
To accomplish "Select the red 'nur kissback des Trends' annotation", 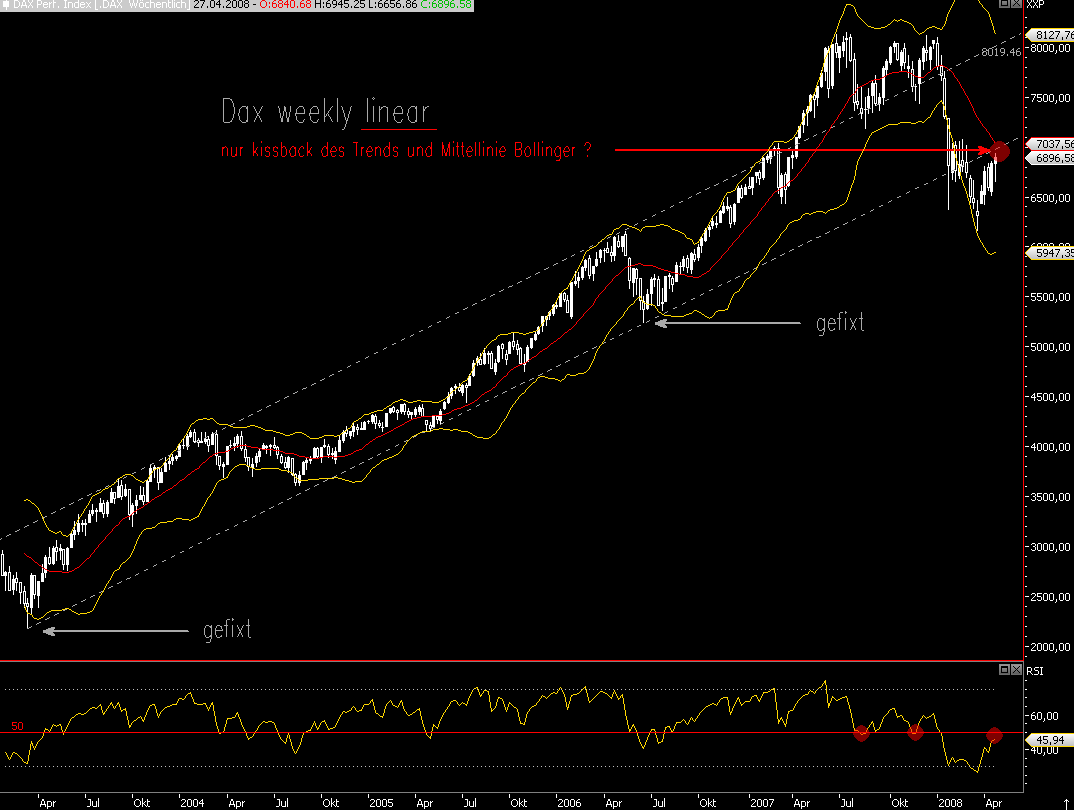I will pos(406,150).
